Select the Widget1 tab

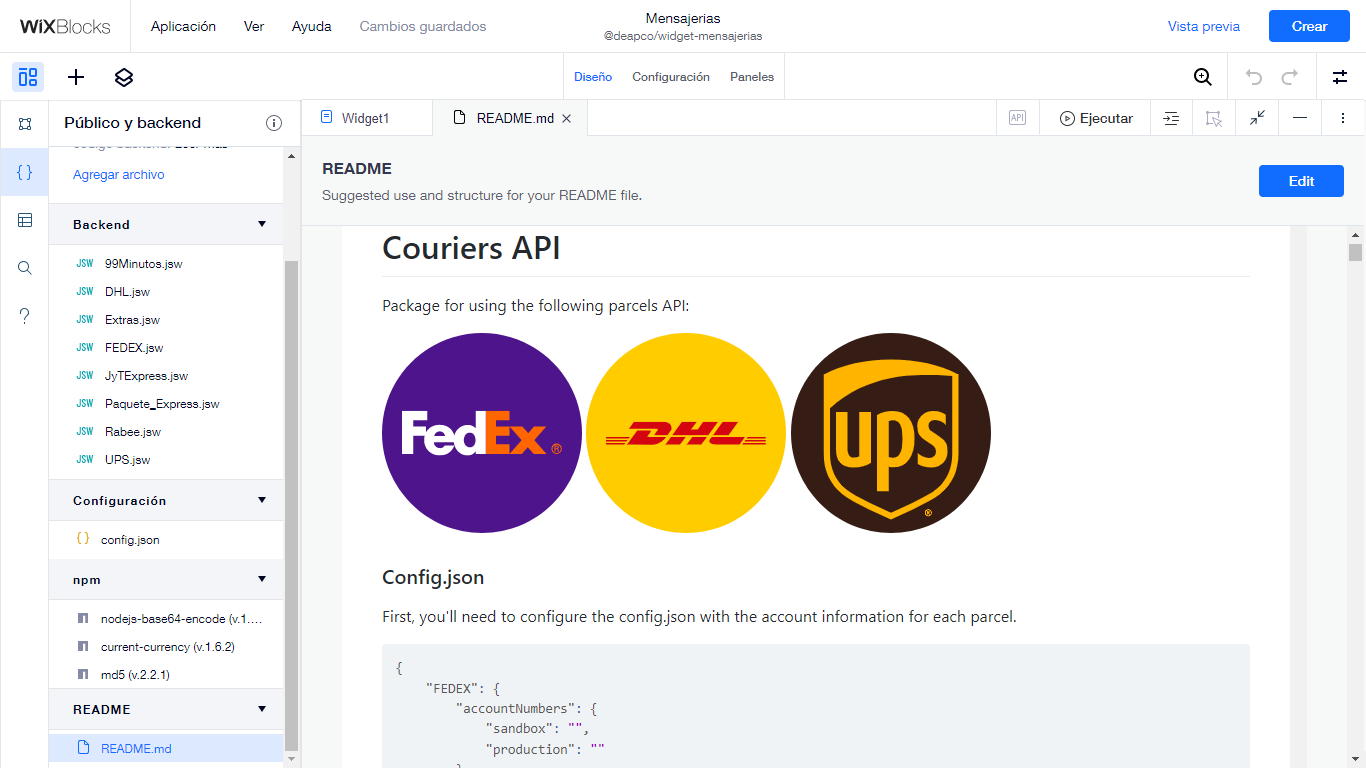(367, 118)
